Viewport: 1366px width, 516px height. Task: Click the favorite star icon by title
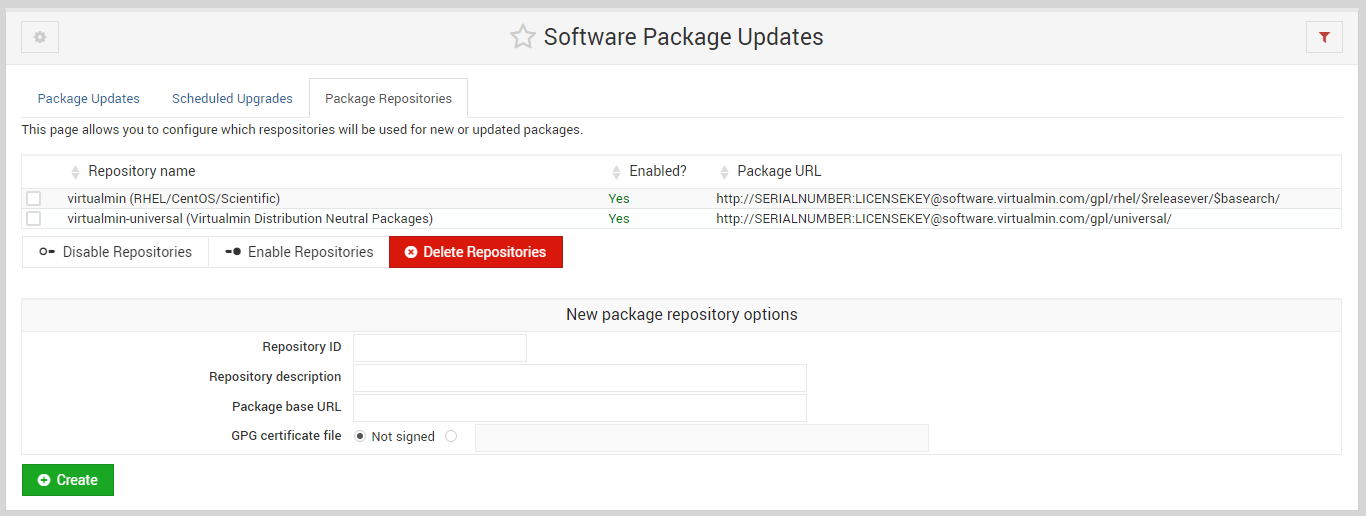522,37
